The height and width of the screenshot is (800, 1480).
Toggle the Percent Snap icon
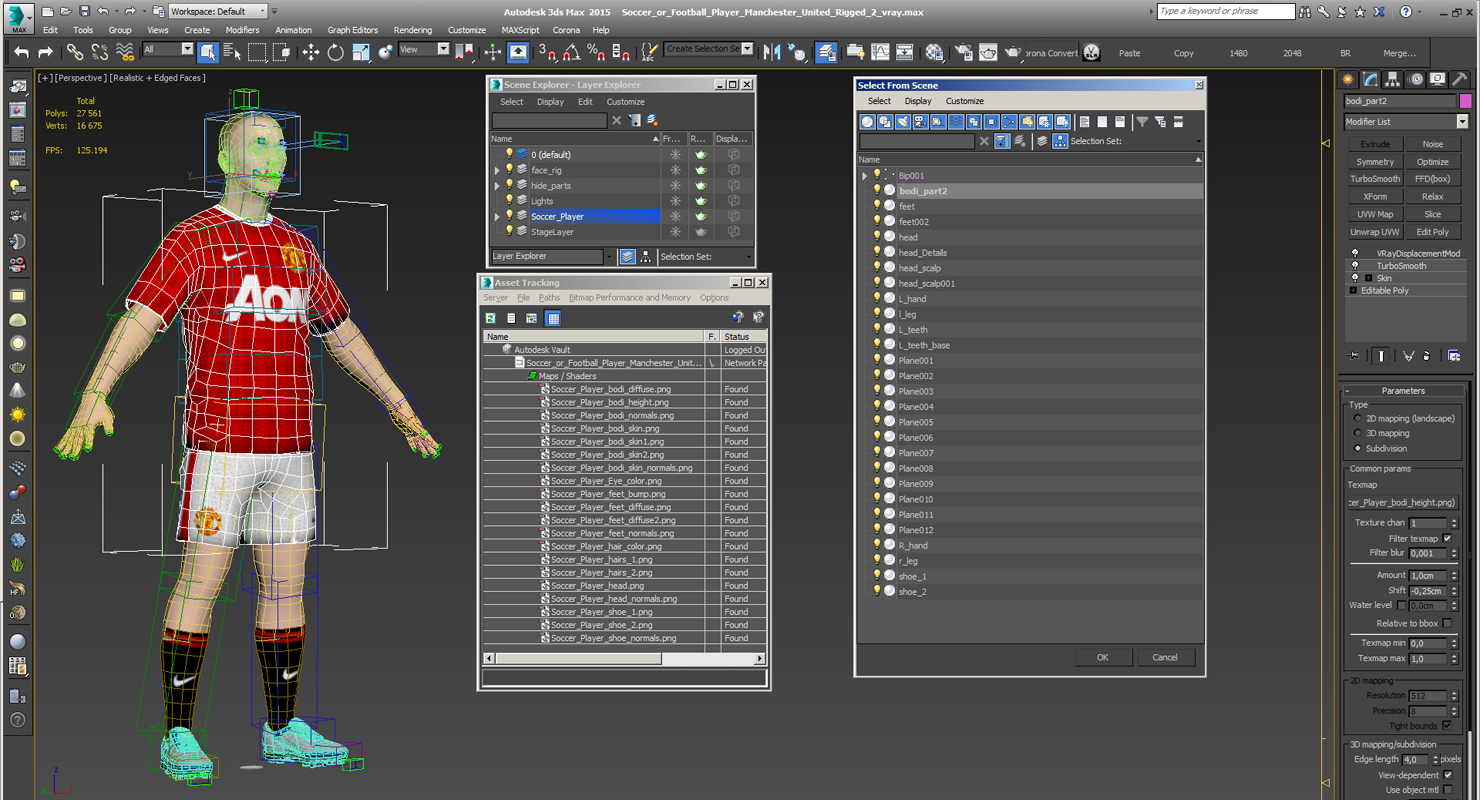click(x=596, y=52)
